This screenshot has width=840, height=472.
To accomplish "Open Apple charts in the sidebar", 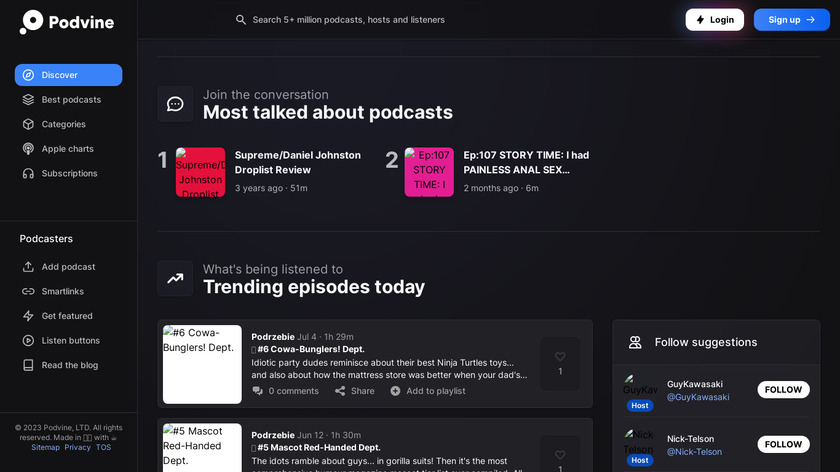I will coord(67,149).
